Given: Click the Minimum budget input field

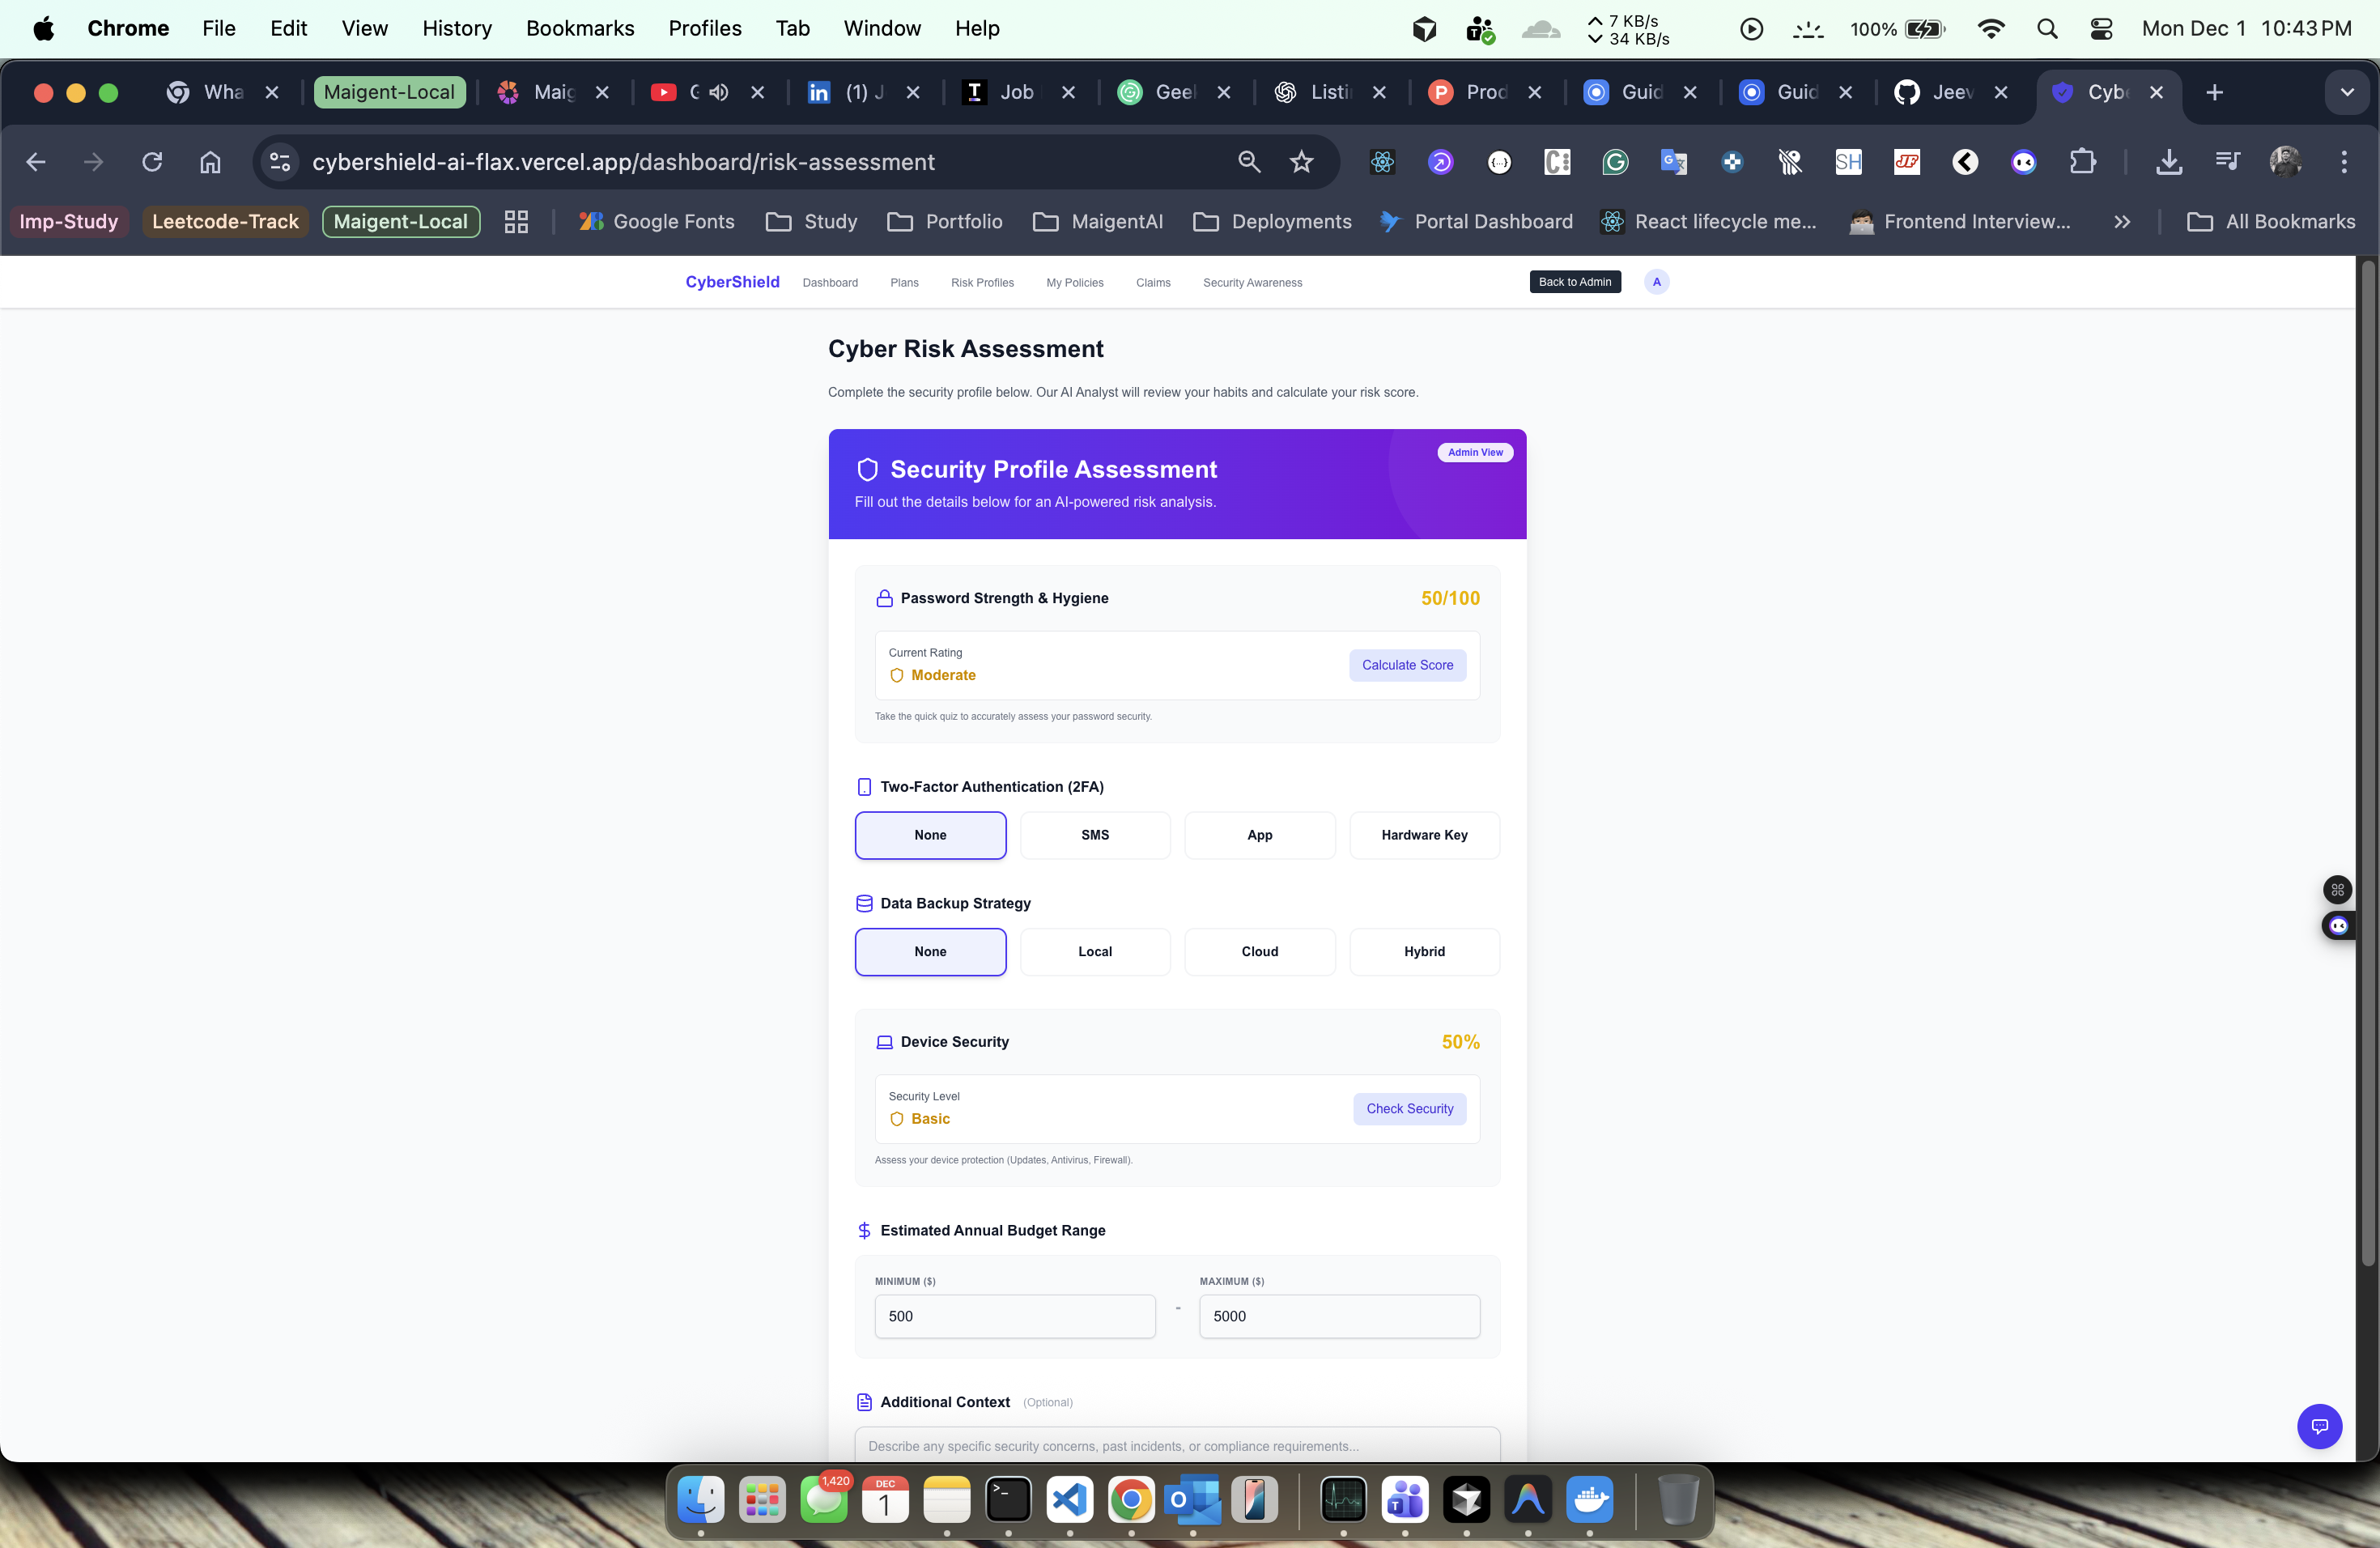Looking at the screenshot, I should pyautogui.click(x=1014, y=1316).
